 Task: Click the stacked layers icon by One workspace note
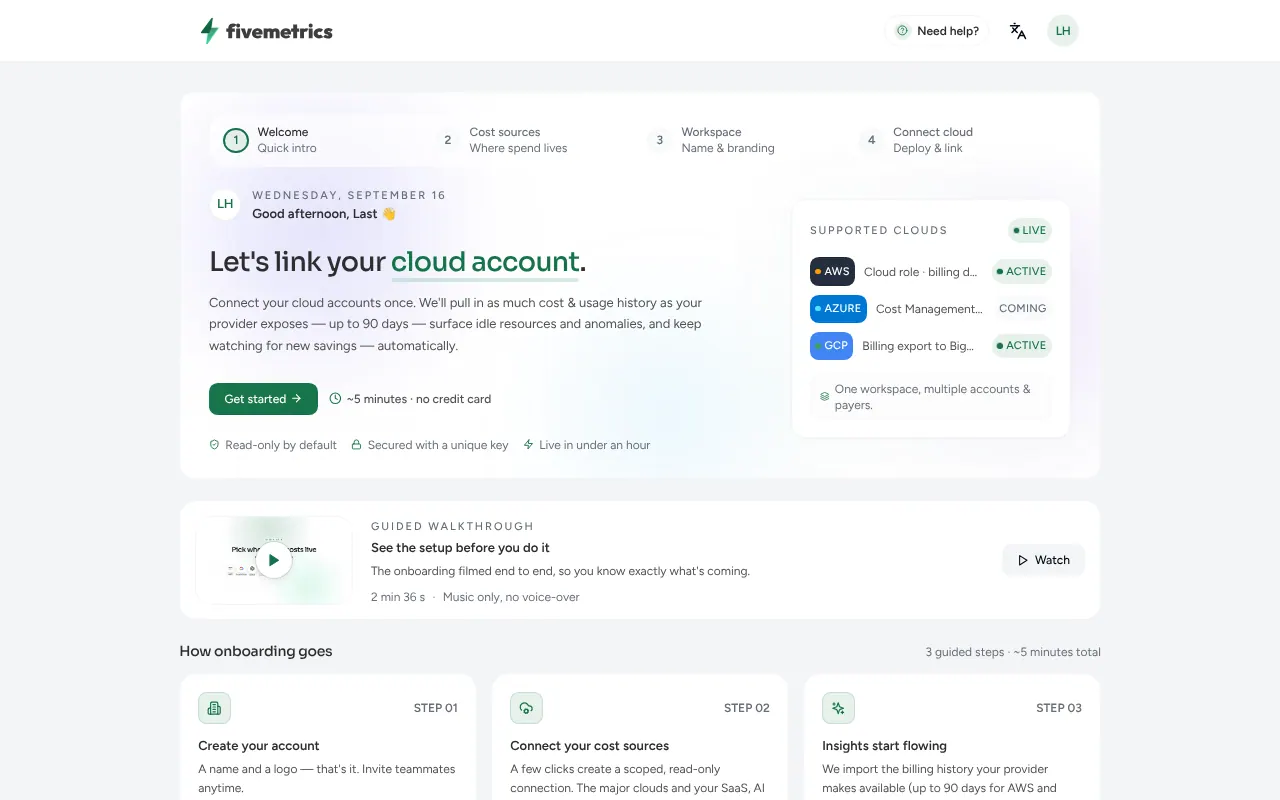pyautogui.click(x=825, y=397)
